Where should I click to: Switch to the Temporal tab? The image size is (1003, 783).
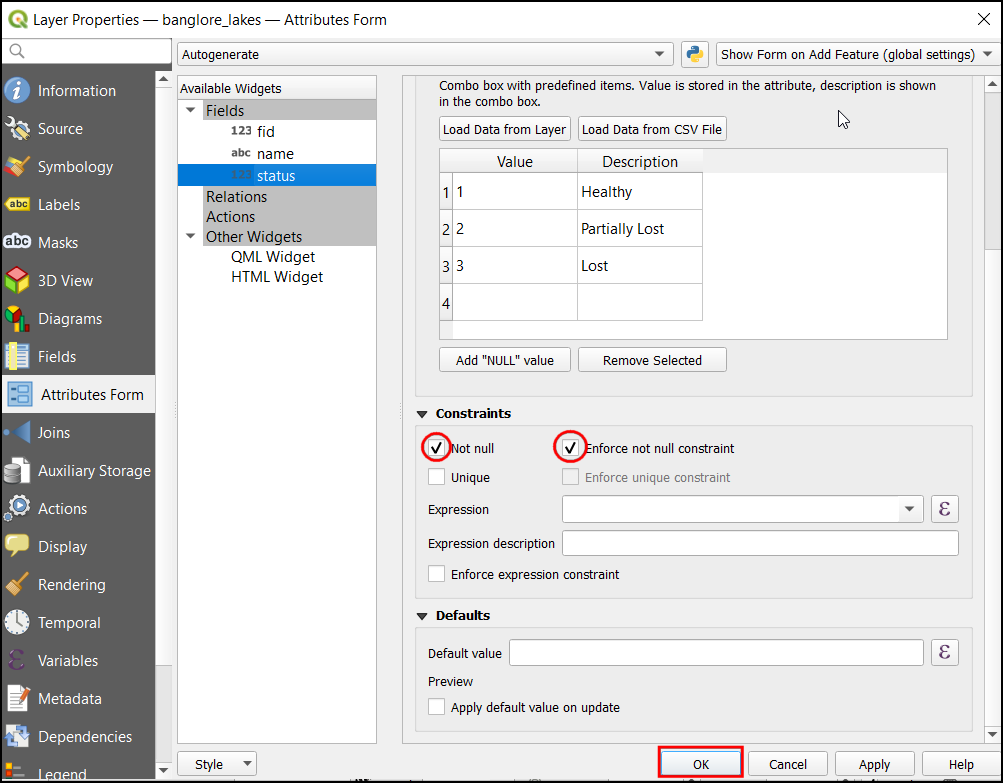point(78,622)
